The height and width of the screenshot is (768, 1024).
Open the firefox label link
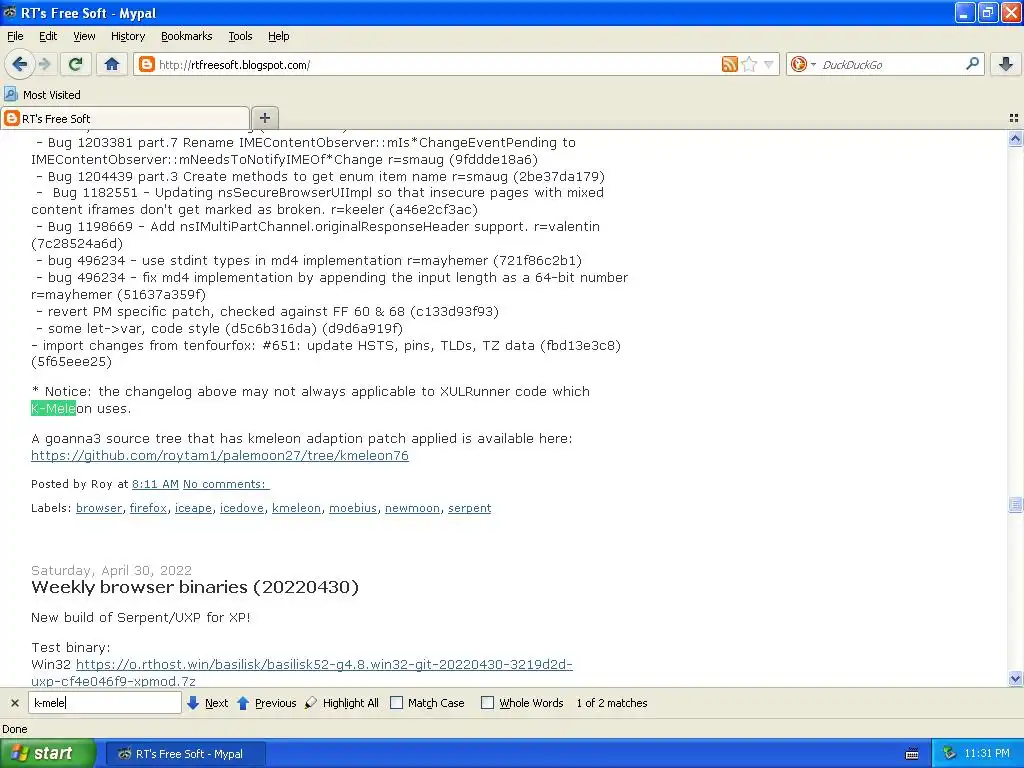pos(148,508)
